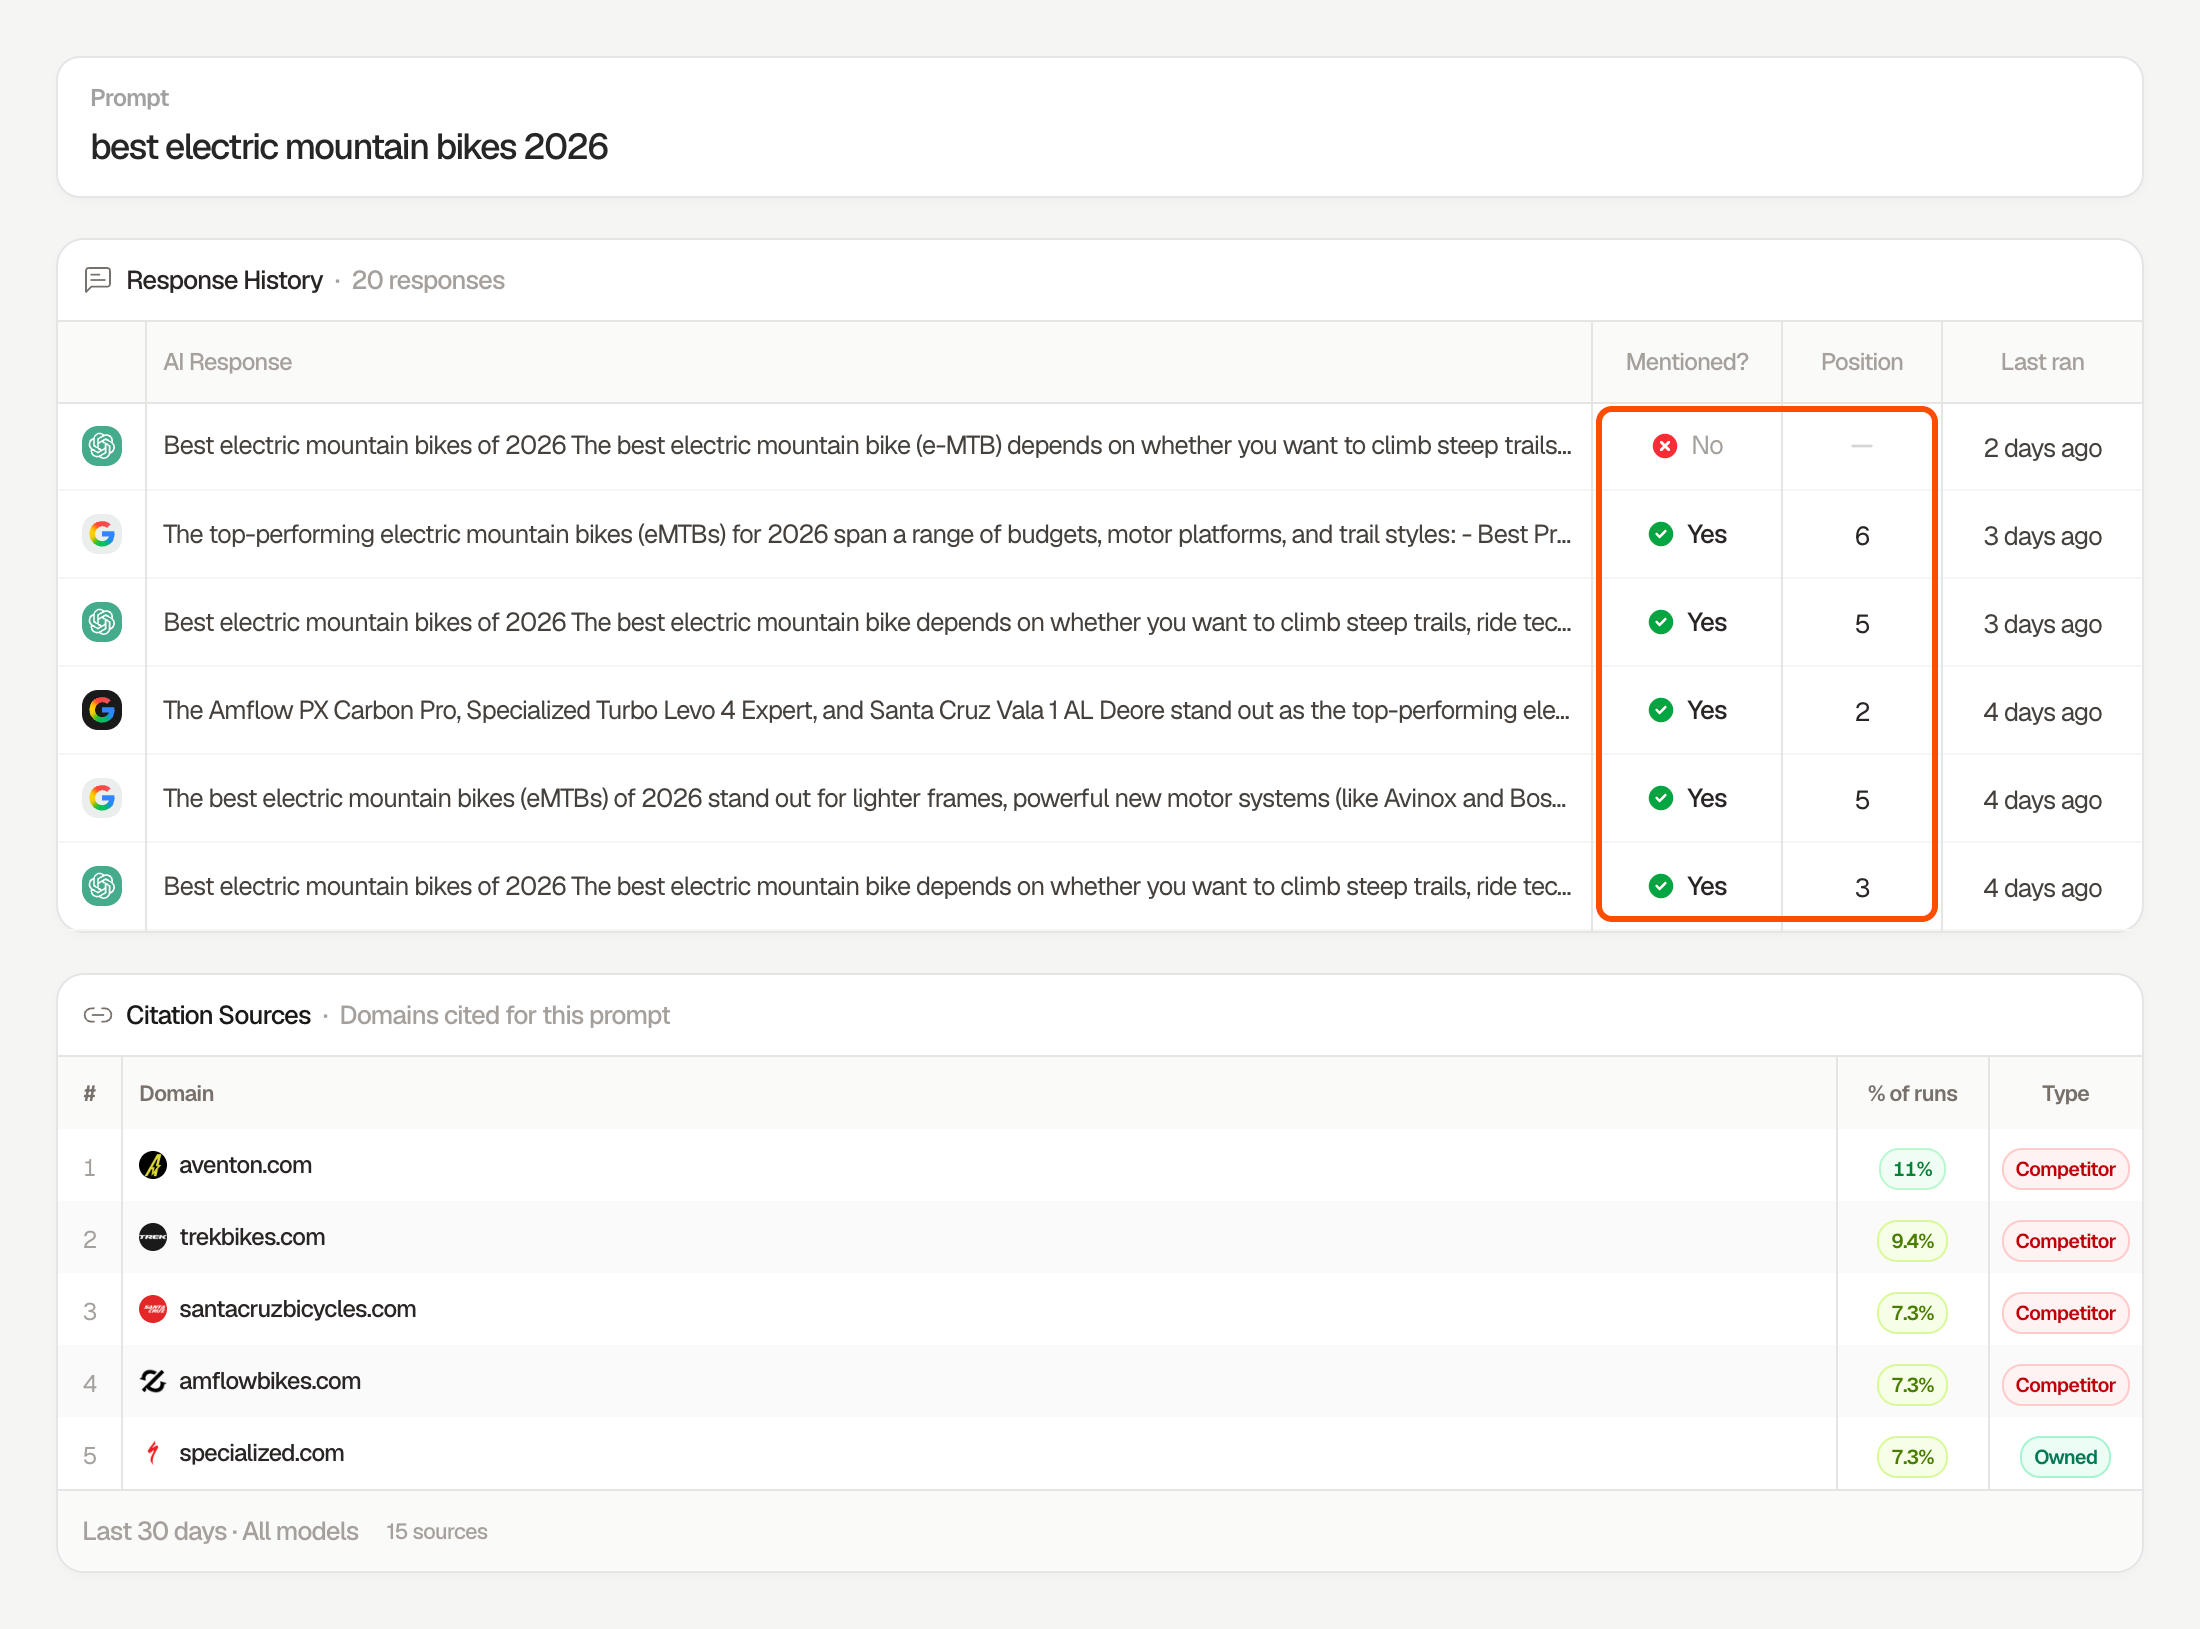The image size is (2200, 1629).
Task: Click the Position column header
Action: [1861, 362]
